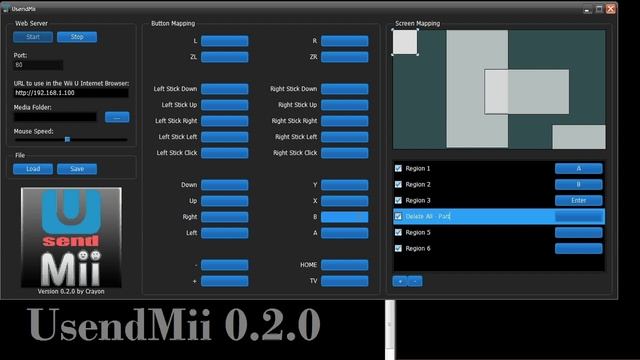Select the small square region at top-left of screen map
The image size is (640, 360).
[405, 42]
